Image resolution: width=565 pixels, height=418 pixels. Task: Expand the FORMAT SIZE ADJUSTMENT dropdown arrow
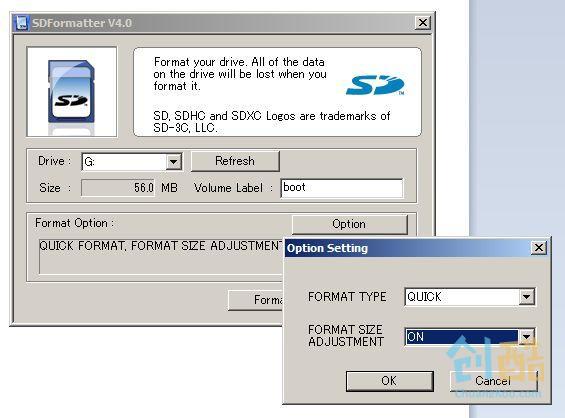526,337
